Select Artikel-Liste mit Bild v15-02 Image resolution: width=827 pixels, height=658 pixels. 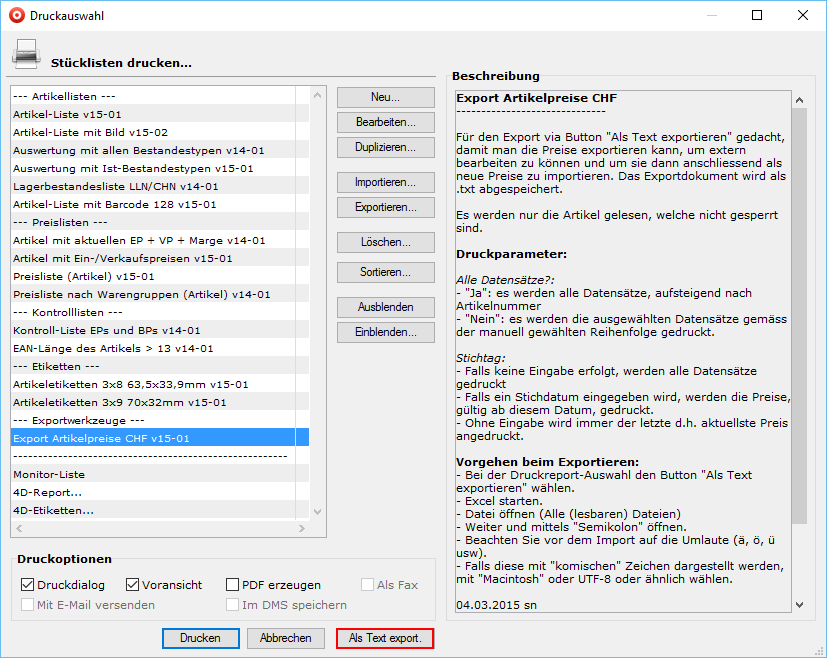(90, 132)
